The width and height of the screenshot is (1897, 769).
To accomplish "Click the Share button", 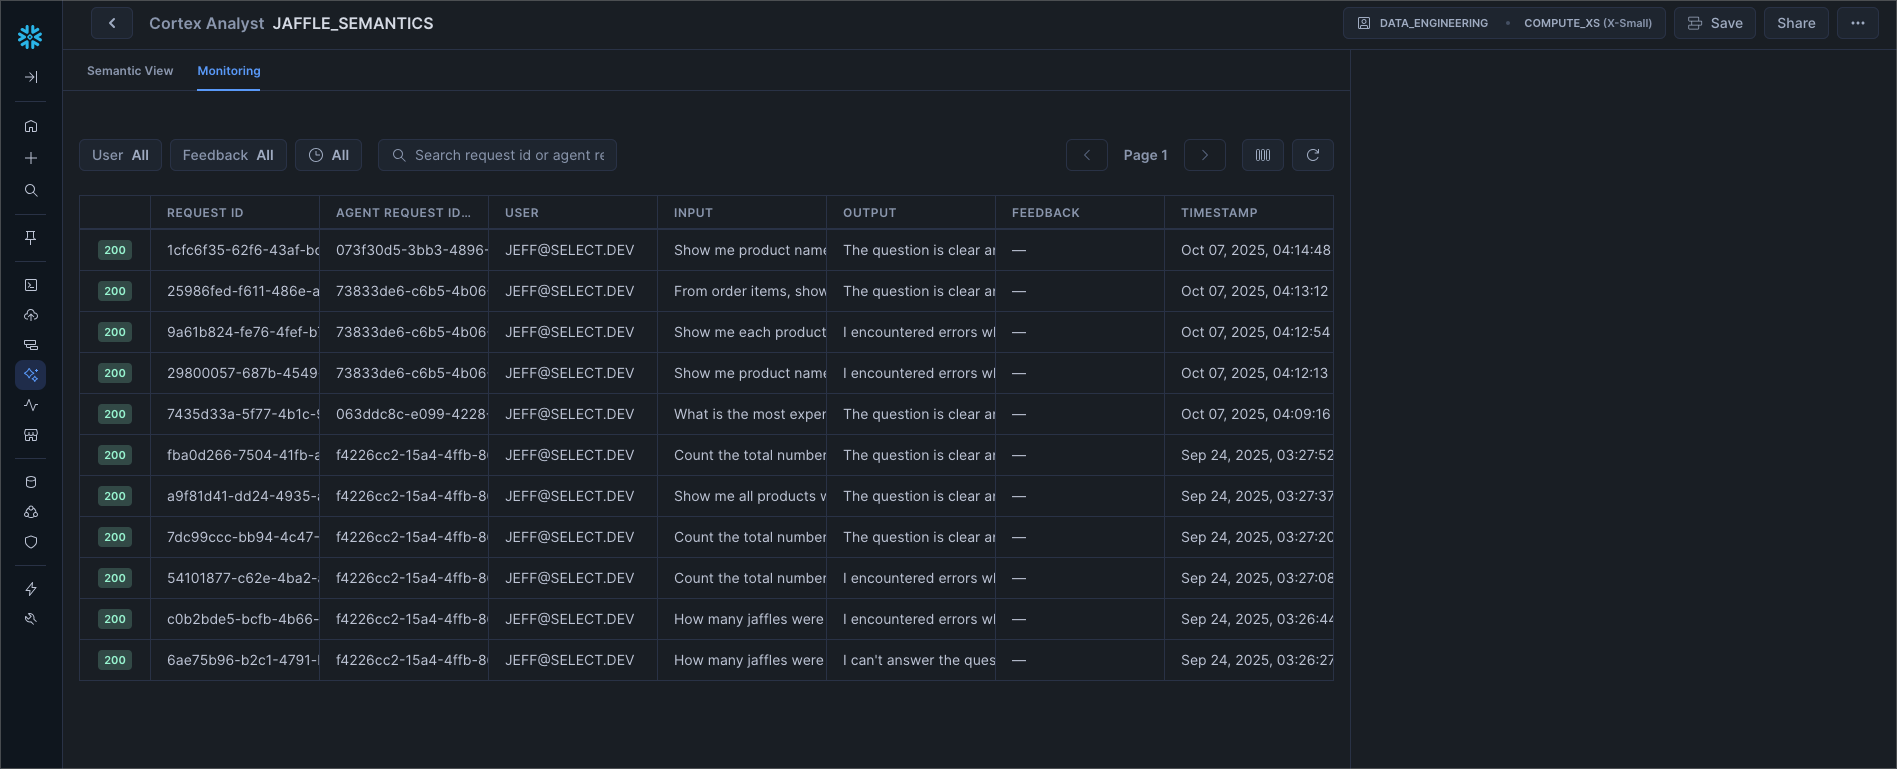I will click(x=1796, y=23).
